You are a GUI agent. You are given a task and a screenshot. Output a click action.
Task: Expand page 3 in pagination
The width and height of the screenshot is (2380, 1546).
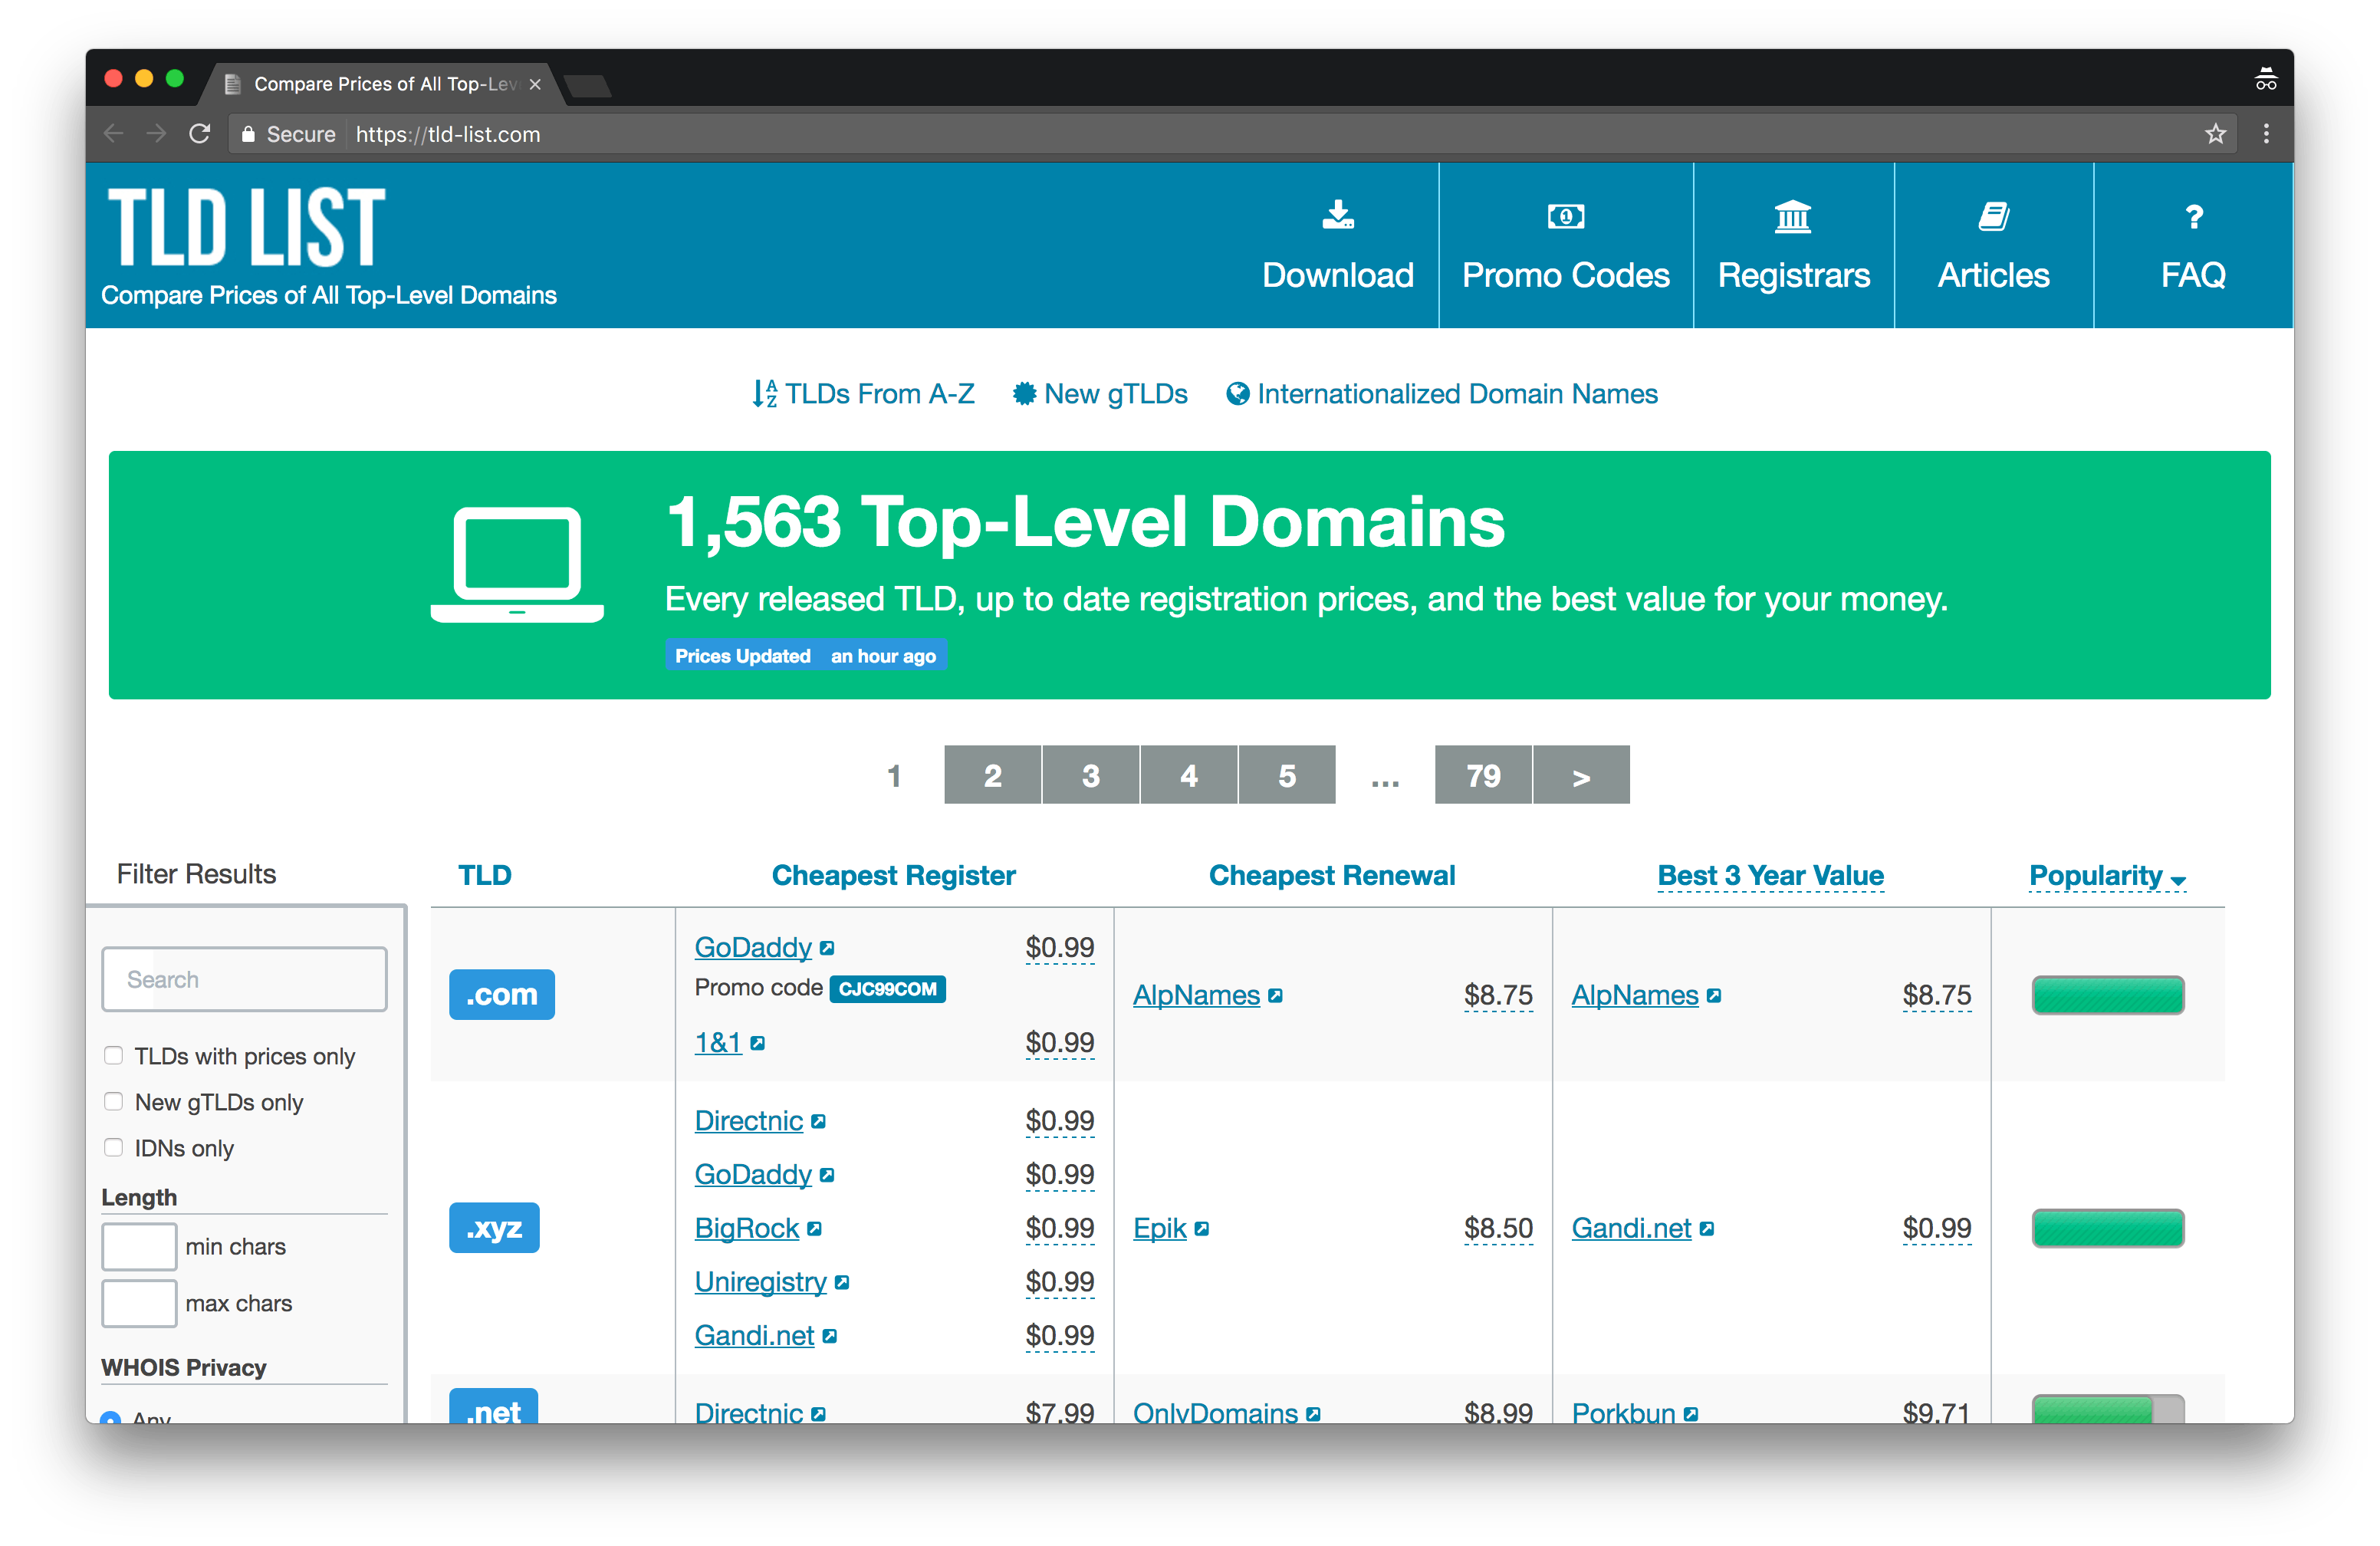[x=1088, y=775]
